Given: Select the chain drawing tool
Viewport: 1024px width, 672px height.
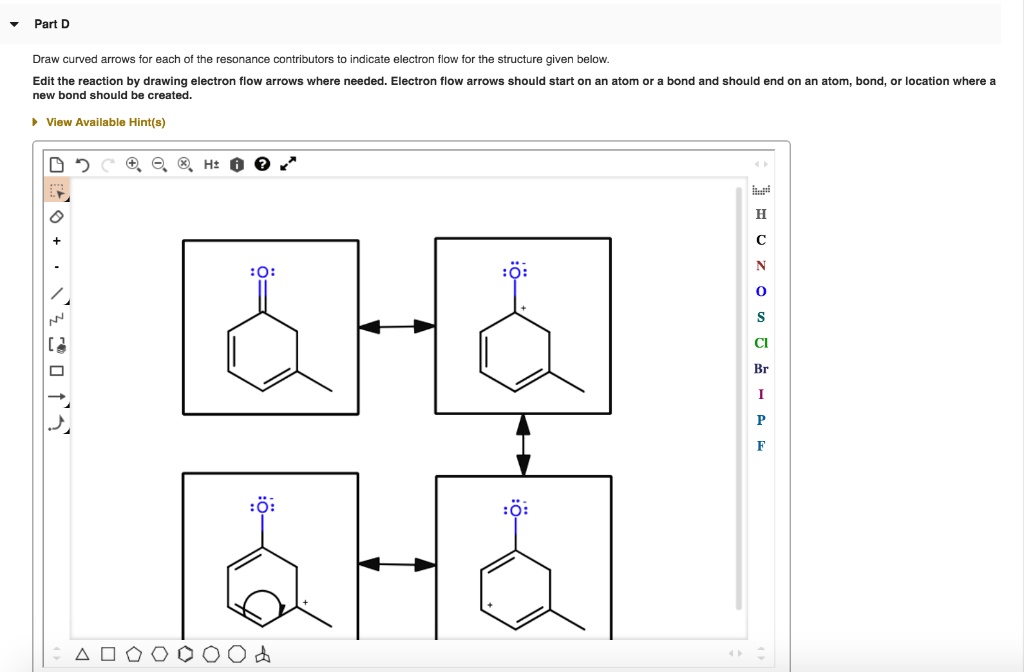Looking at the screenshot, I should pyautogui.click(x=57, y=319).
